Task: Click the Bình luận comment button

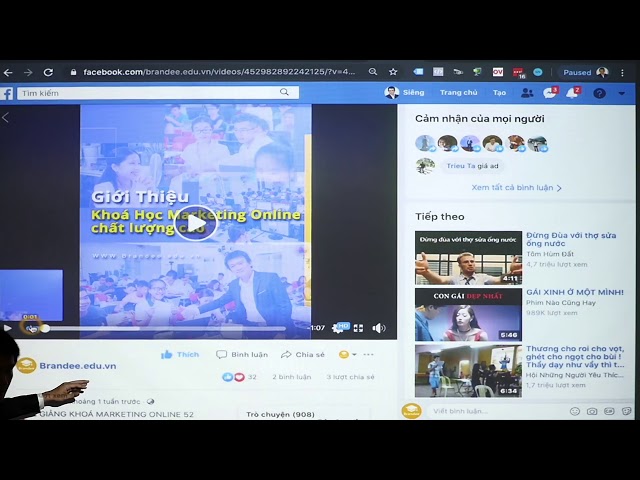Action: pos(242,354)
